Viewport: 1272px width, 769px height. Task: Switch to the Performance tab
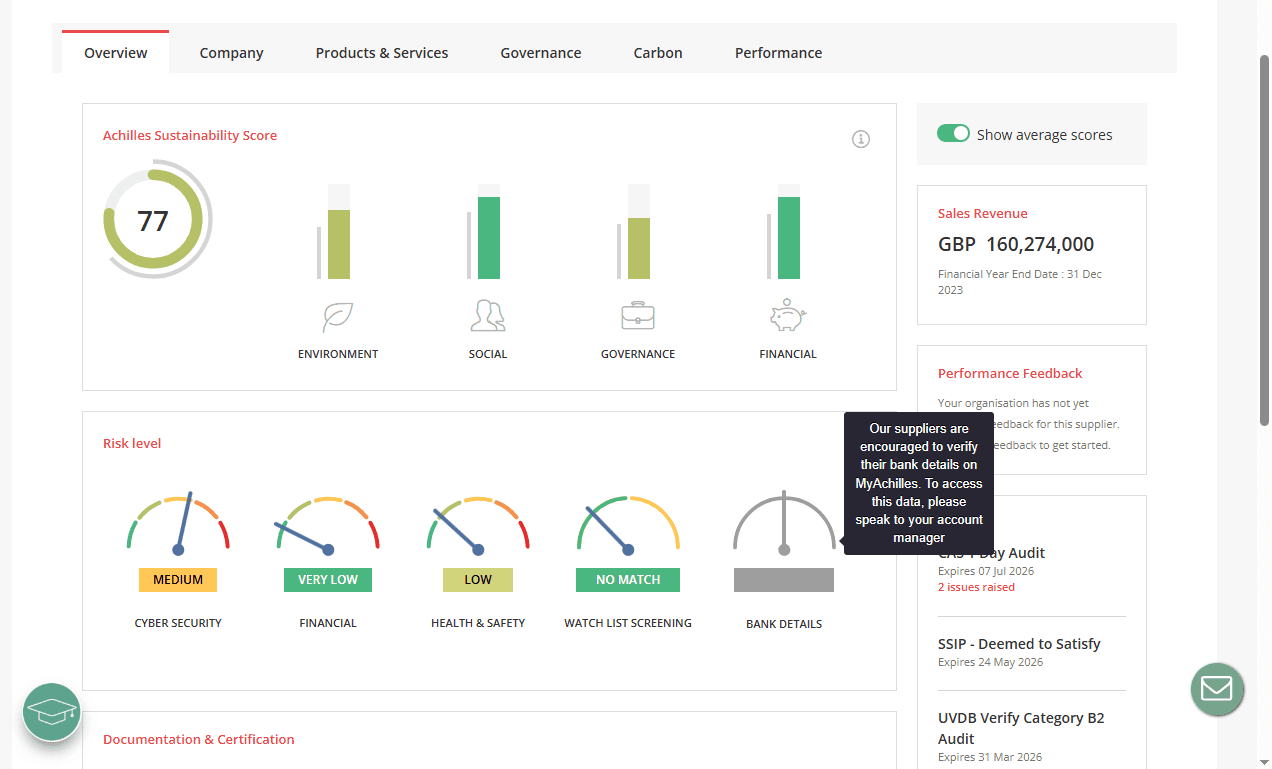[x=778, y=52]
